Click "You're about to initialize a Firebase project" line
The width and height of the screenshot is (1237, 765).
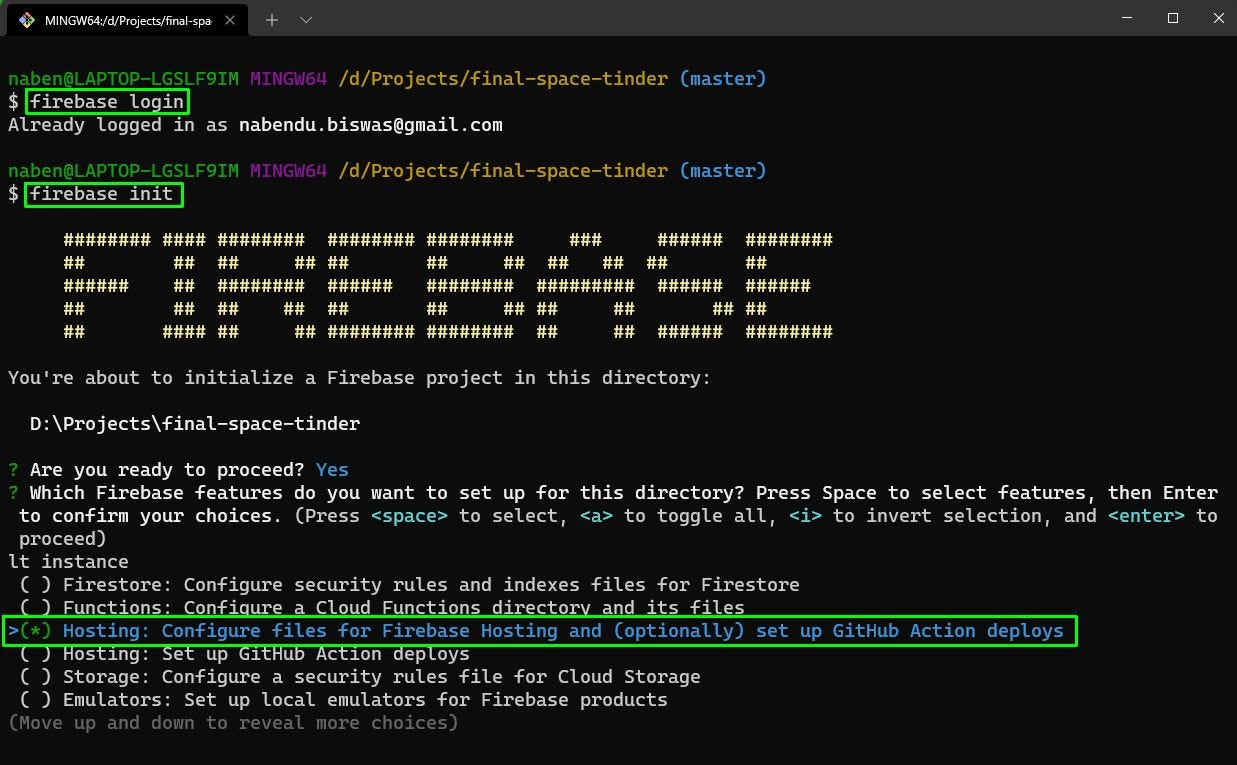tap(360, 378)
